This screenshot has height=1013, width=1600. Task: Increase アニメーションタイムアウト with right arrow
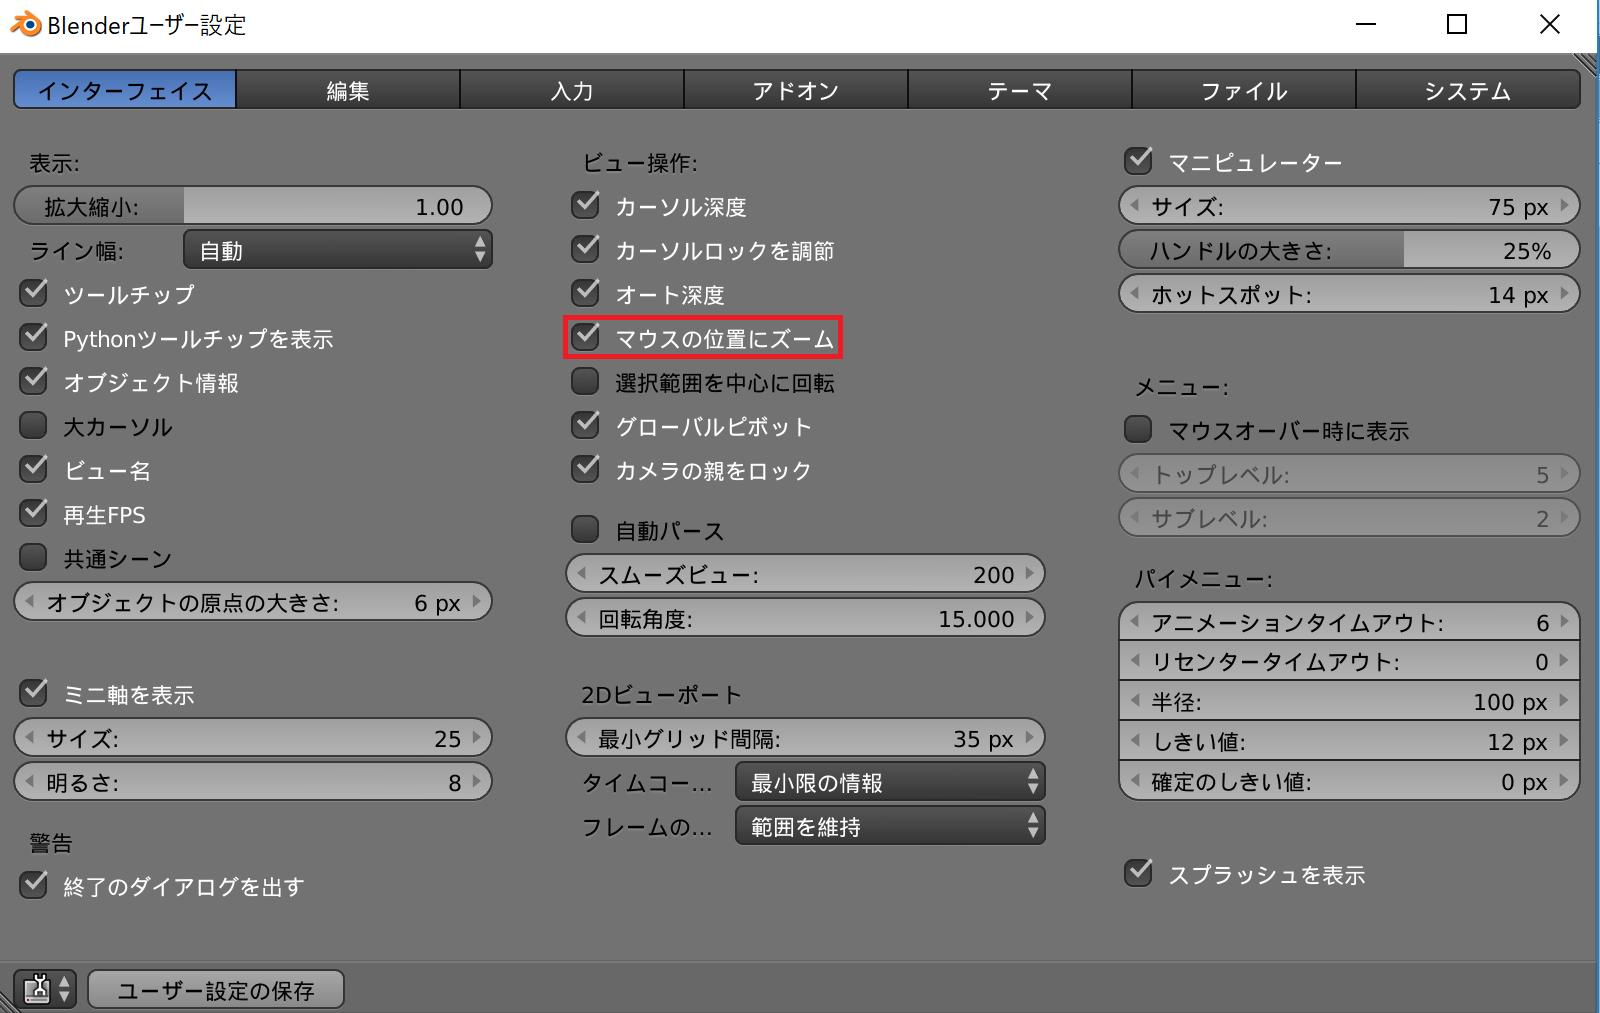coord(1564,621)
